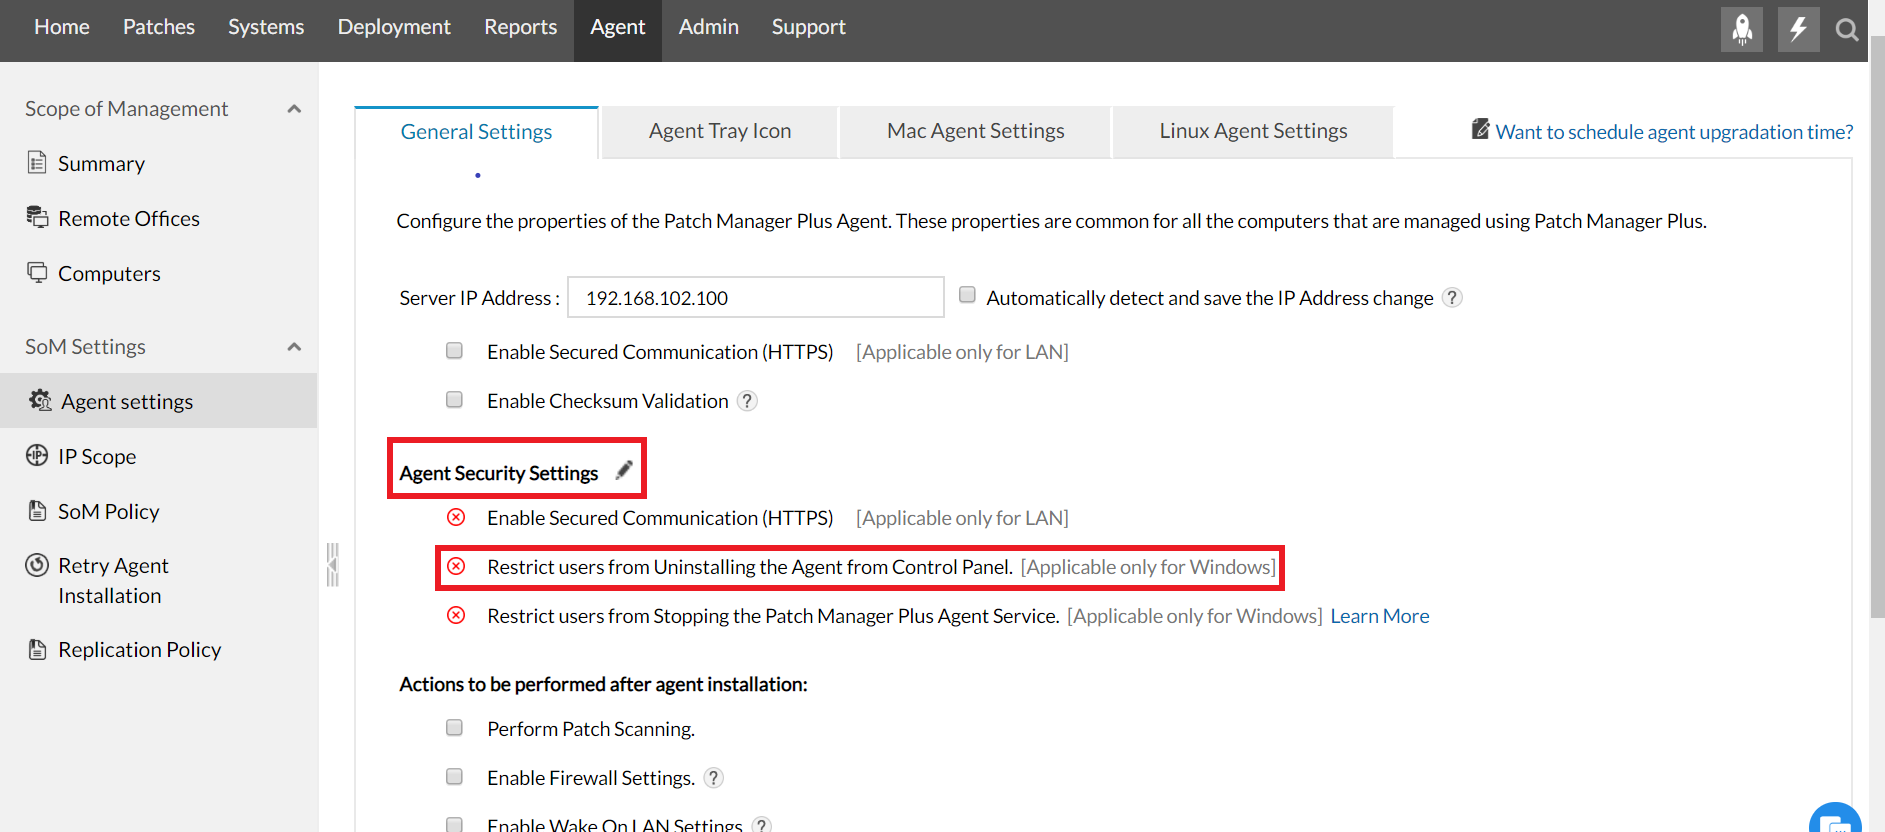This screenshot has height=832, width=1885.
Task: Edit Agent Security Settings with pencil icon
Action: (x=624, y=470)
